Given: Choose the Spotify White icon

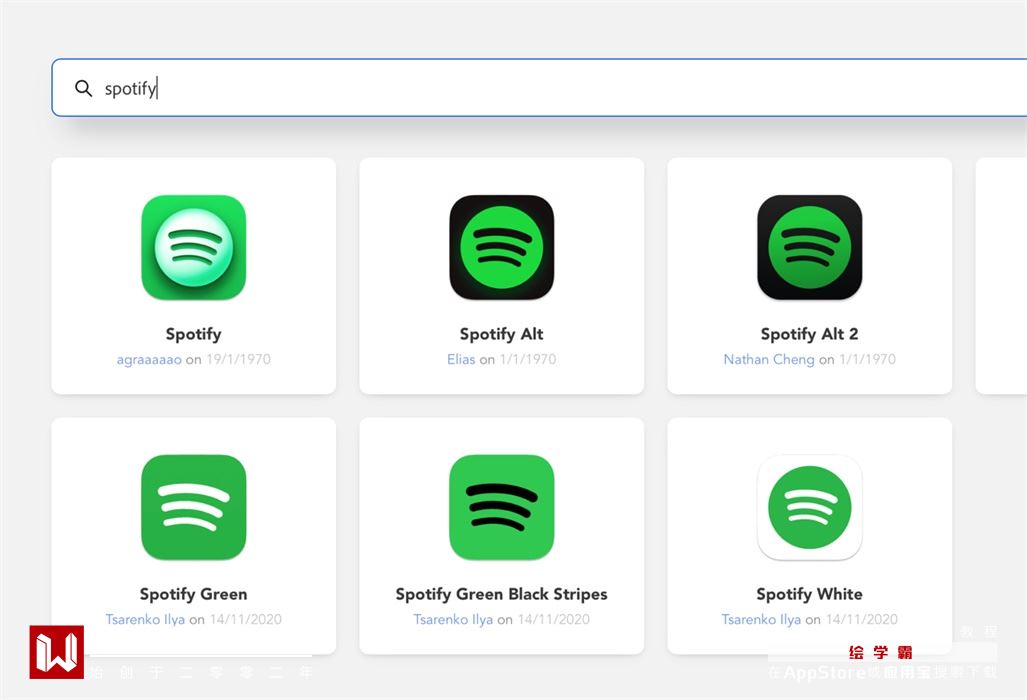Looking at the screenshot, I should click(809, 507).
